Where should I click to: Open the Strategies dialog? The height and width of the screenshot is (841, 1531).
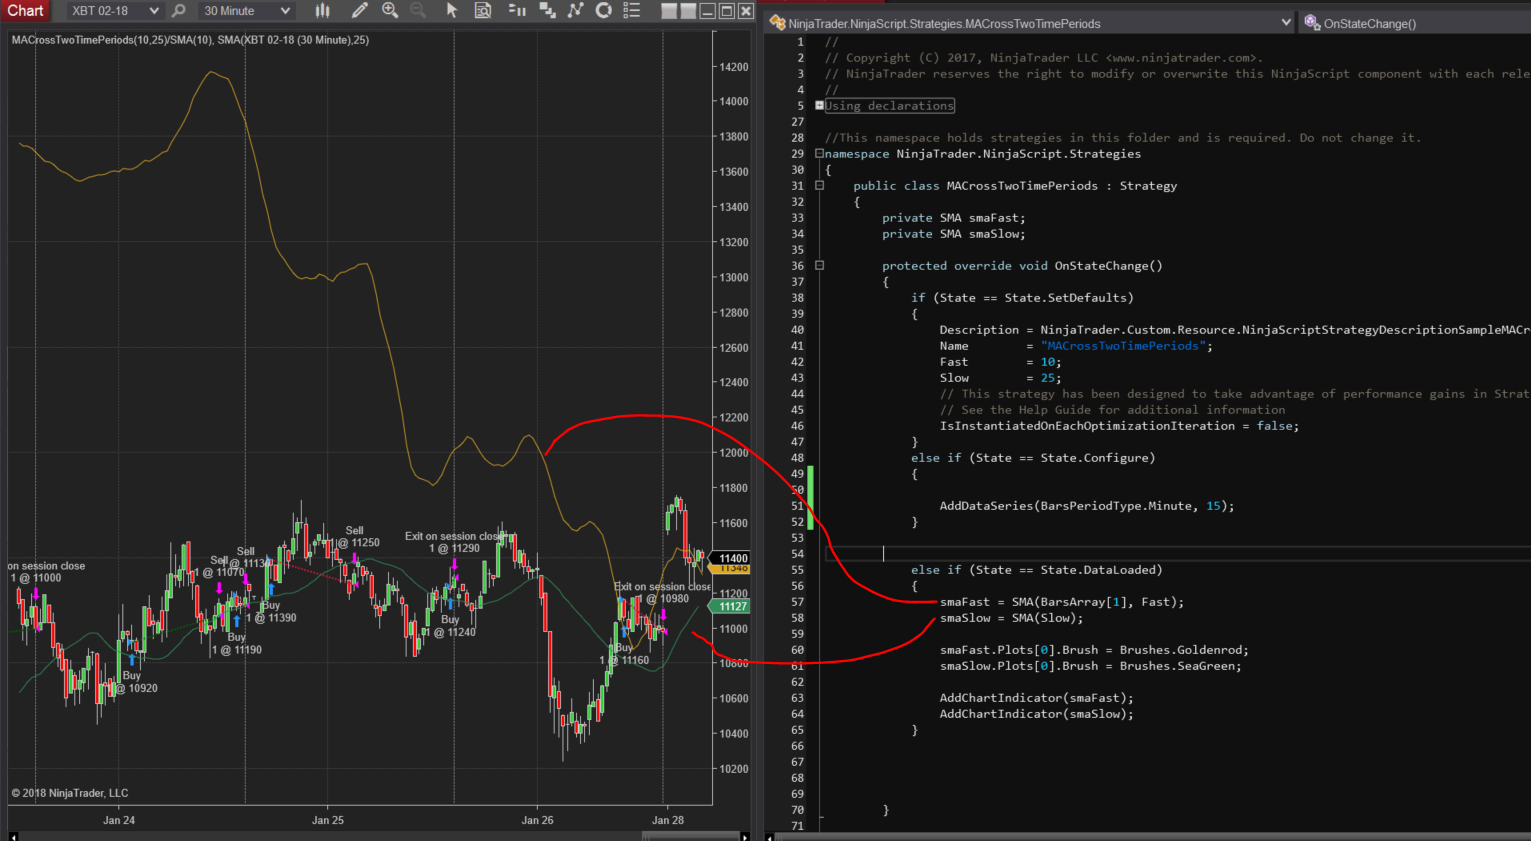pos(603,11)
